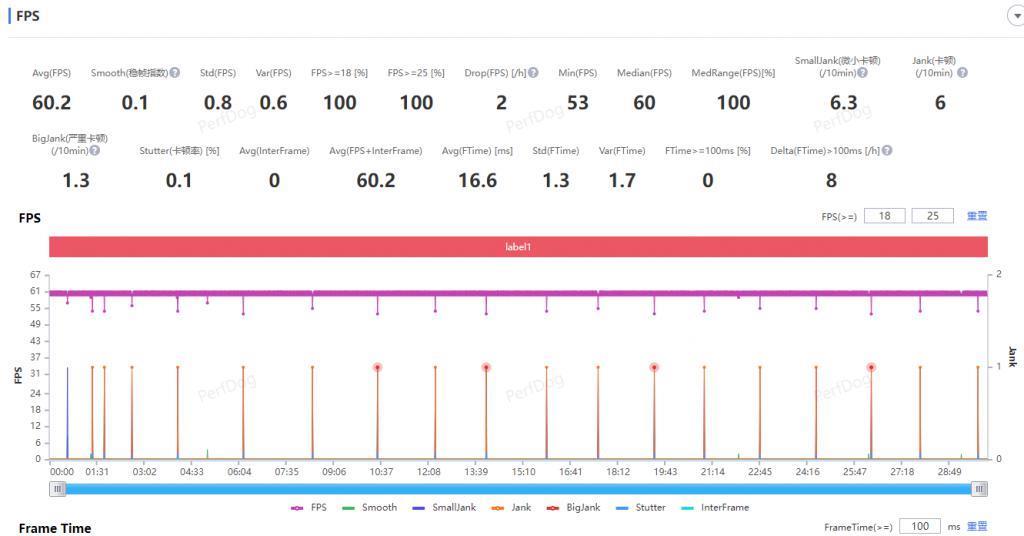Viewport: 1024px width, 536px height.
Task: Click the blue time range slider bar
Action: click(x=518, y=489)
